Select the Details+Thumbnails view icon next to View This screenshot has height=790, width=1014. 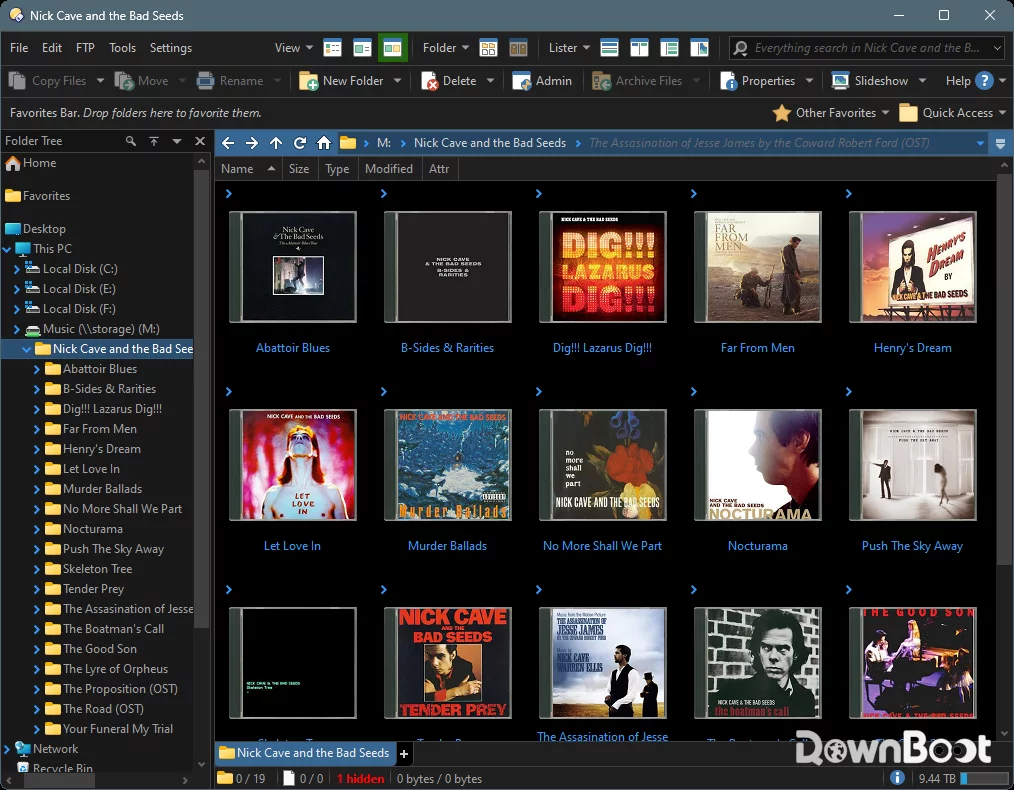(362, 48)
